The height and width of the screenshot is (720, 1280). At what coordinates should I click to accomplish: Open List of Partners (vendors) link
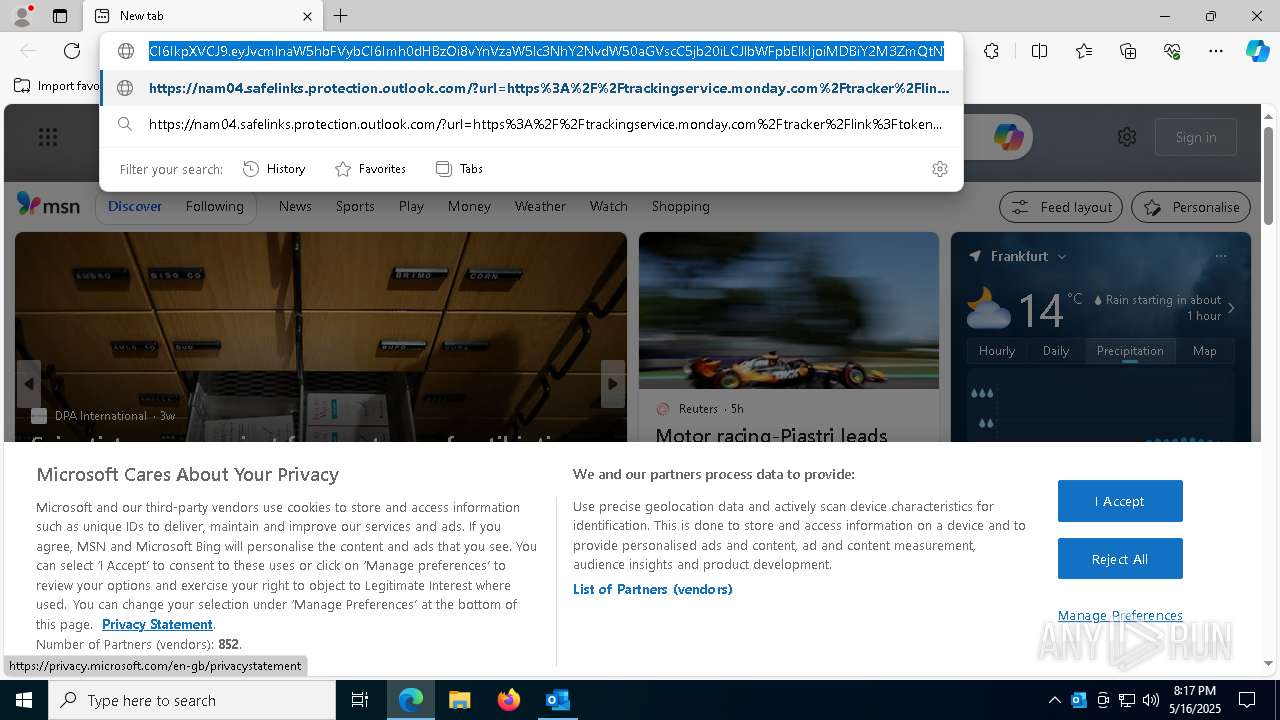[653, 589]
